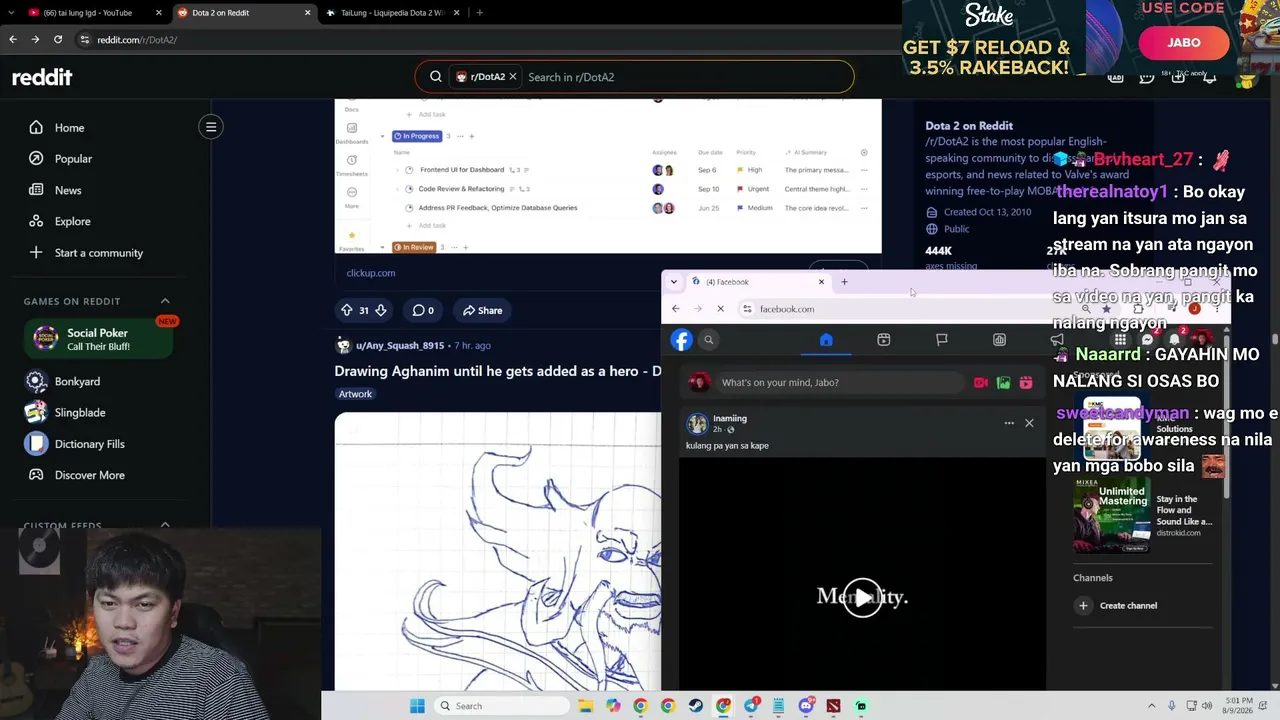This screenshot has width=1280, height=720.
Task: Click the Reddit logo
Action: click(x=42, y=77)
